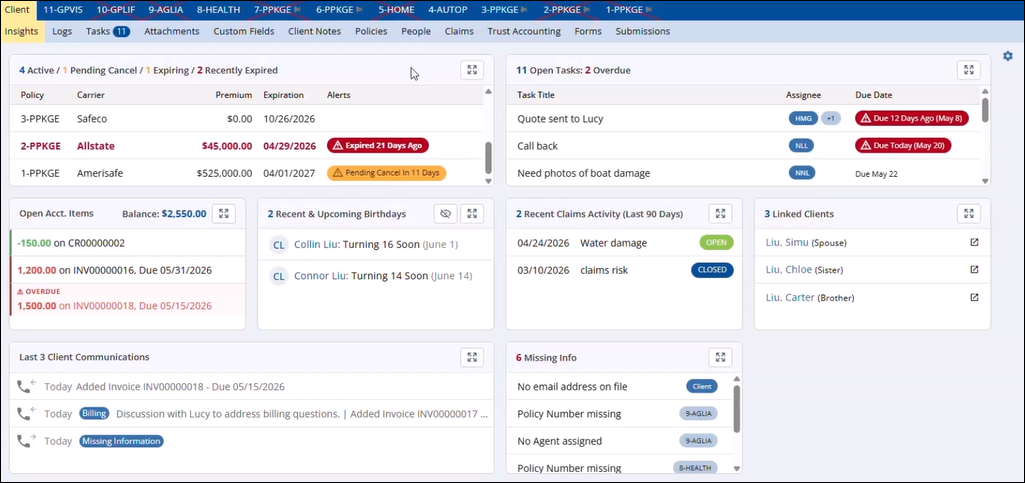Expand the Missing Info card
Screen dimensions: 1025x483
click(x=720, y=357)
